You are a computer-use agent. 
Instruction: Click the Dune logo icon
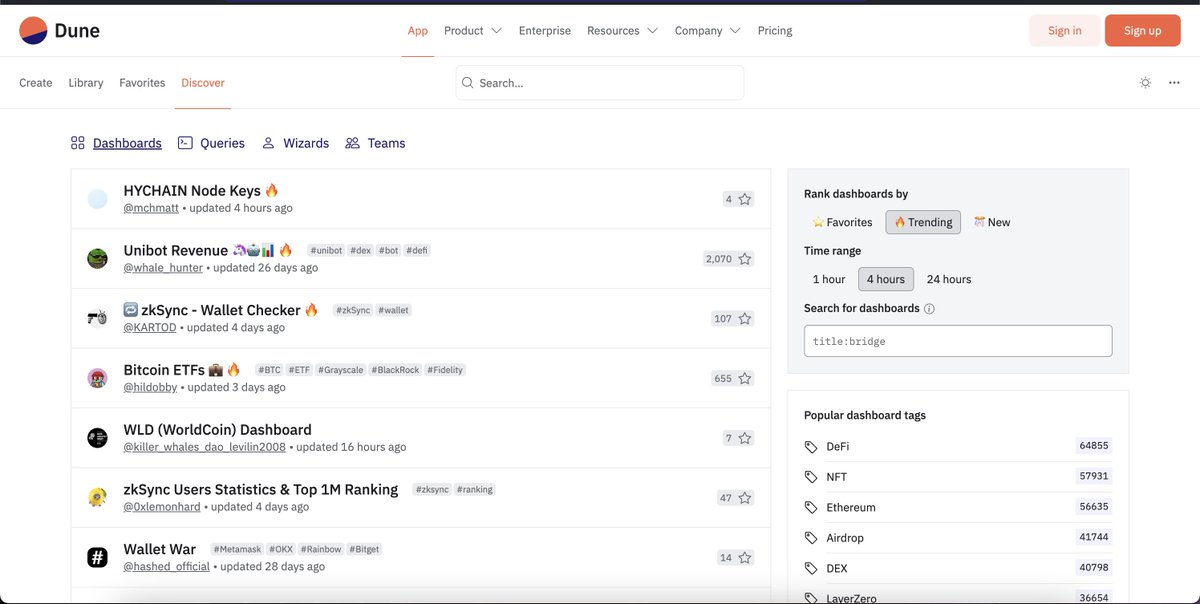[x=34, y=30]
